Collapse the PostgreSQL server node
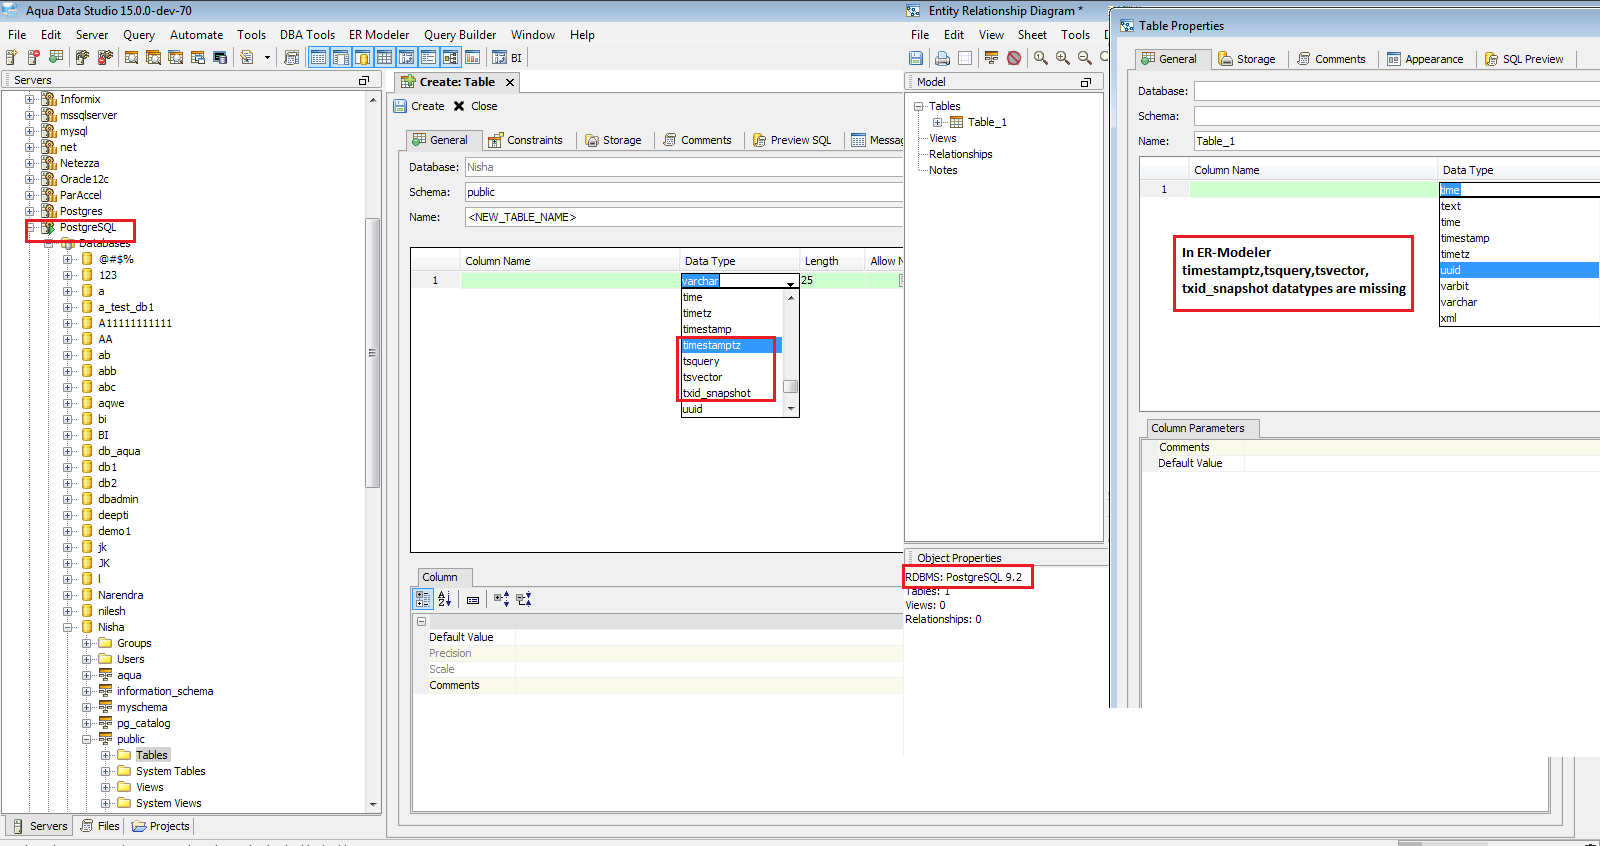 pyautogui.click(x=30, y=227)
